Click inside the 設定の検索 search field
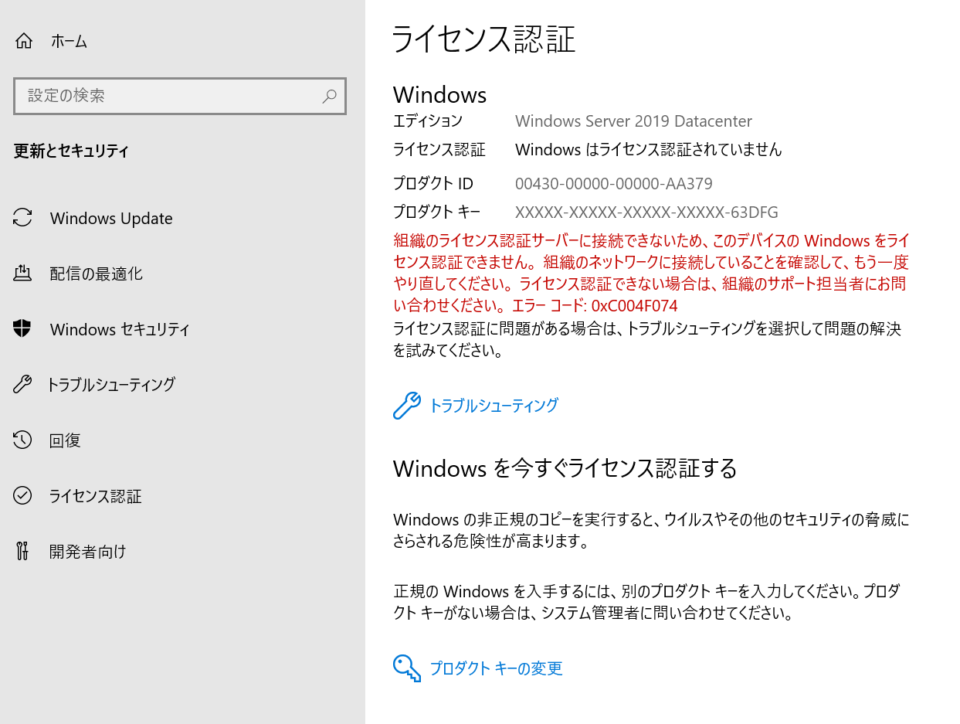Viewport: 960px width, 724px height. coord(150,96)
